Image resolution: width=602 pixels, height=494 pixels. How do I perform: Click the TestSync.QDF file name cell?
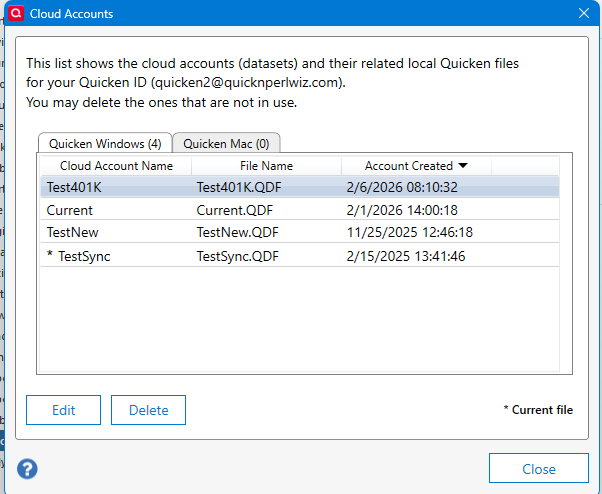[238, 256]
